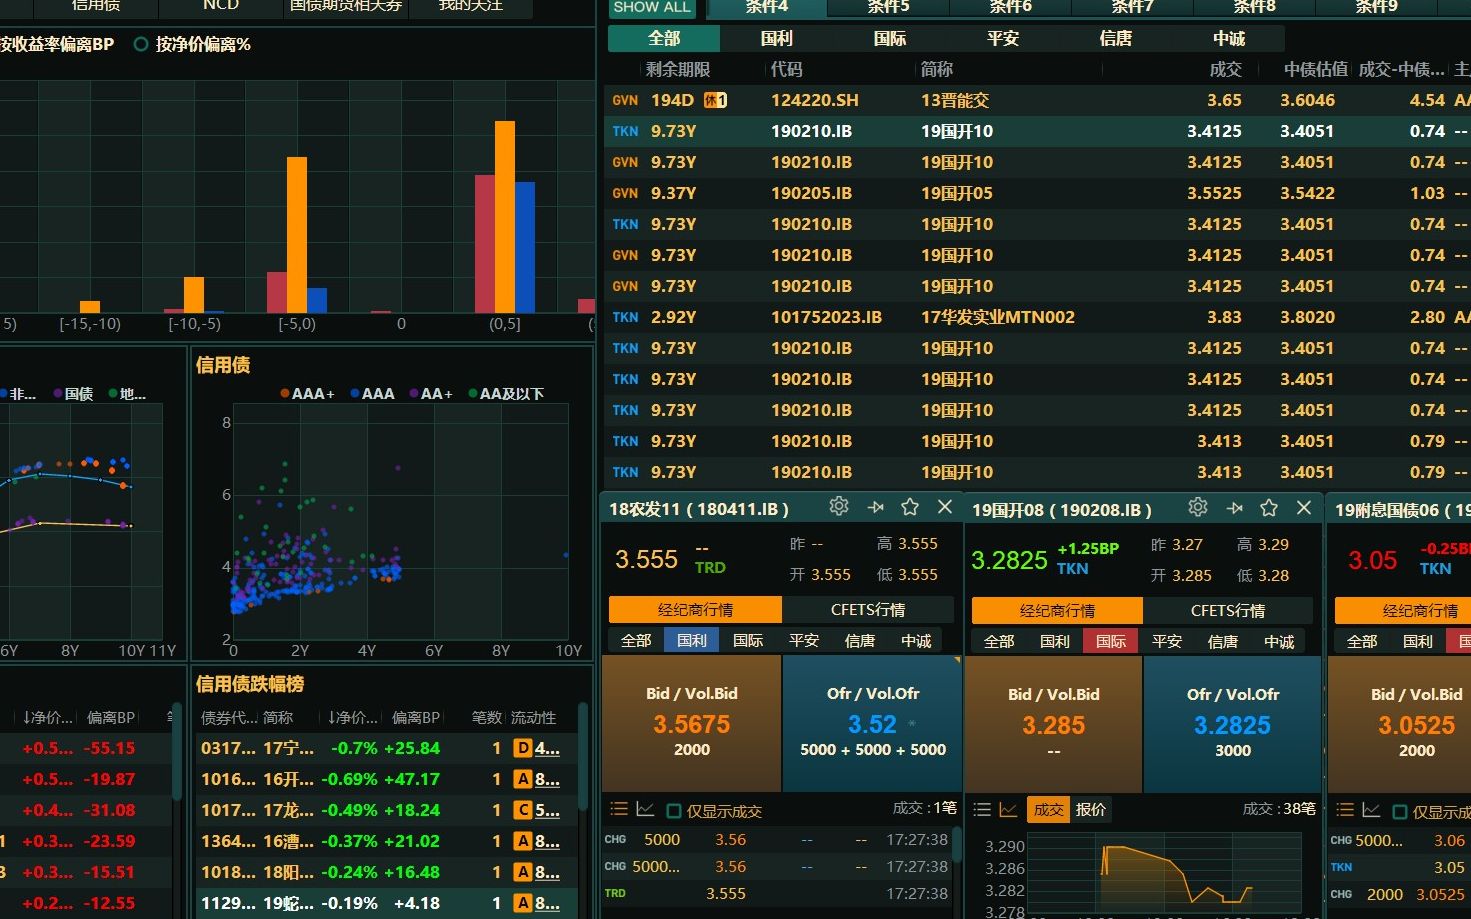Toggle AAA+ series in credit bond legend
The width and height of the screenshot is (1471, 919).
[x=308, y=393]
